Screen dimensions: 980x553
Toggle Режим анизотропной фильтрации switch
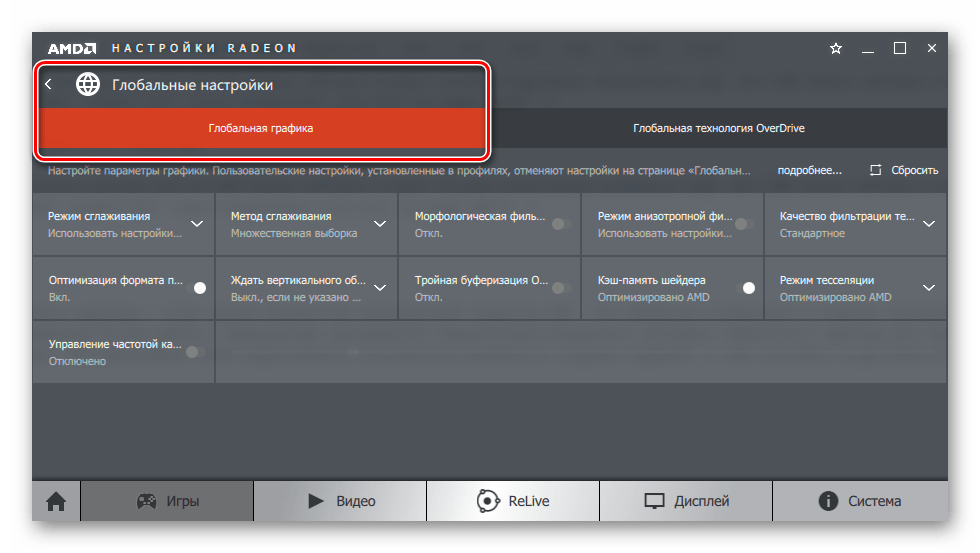[744, 224]
